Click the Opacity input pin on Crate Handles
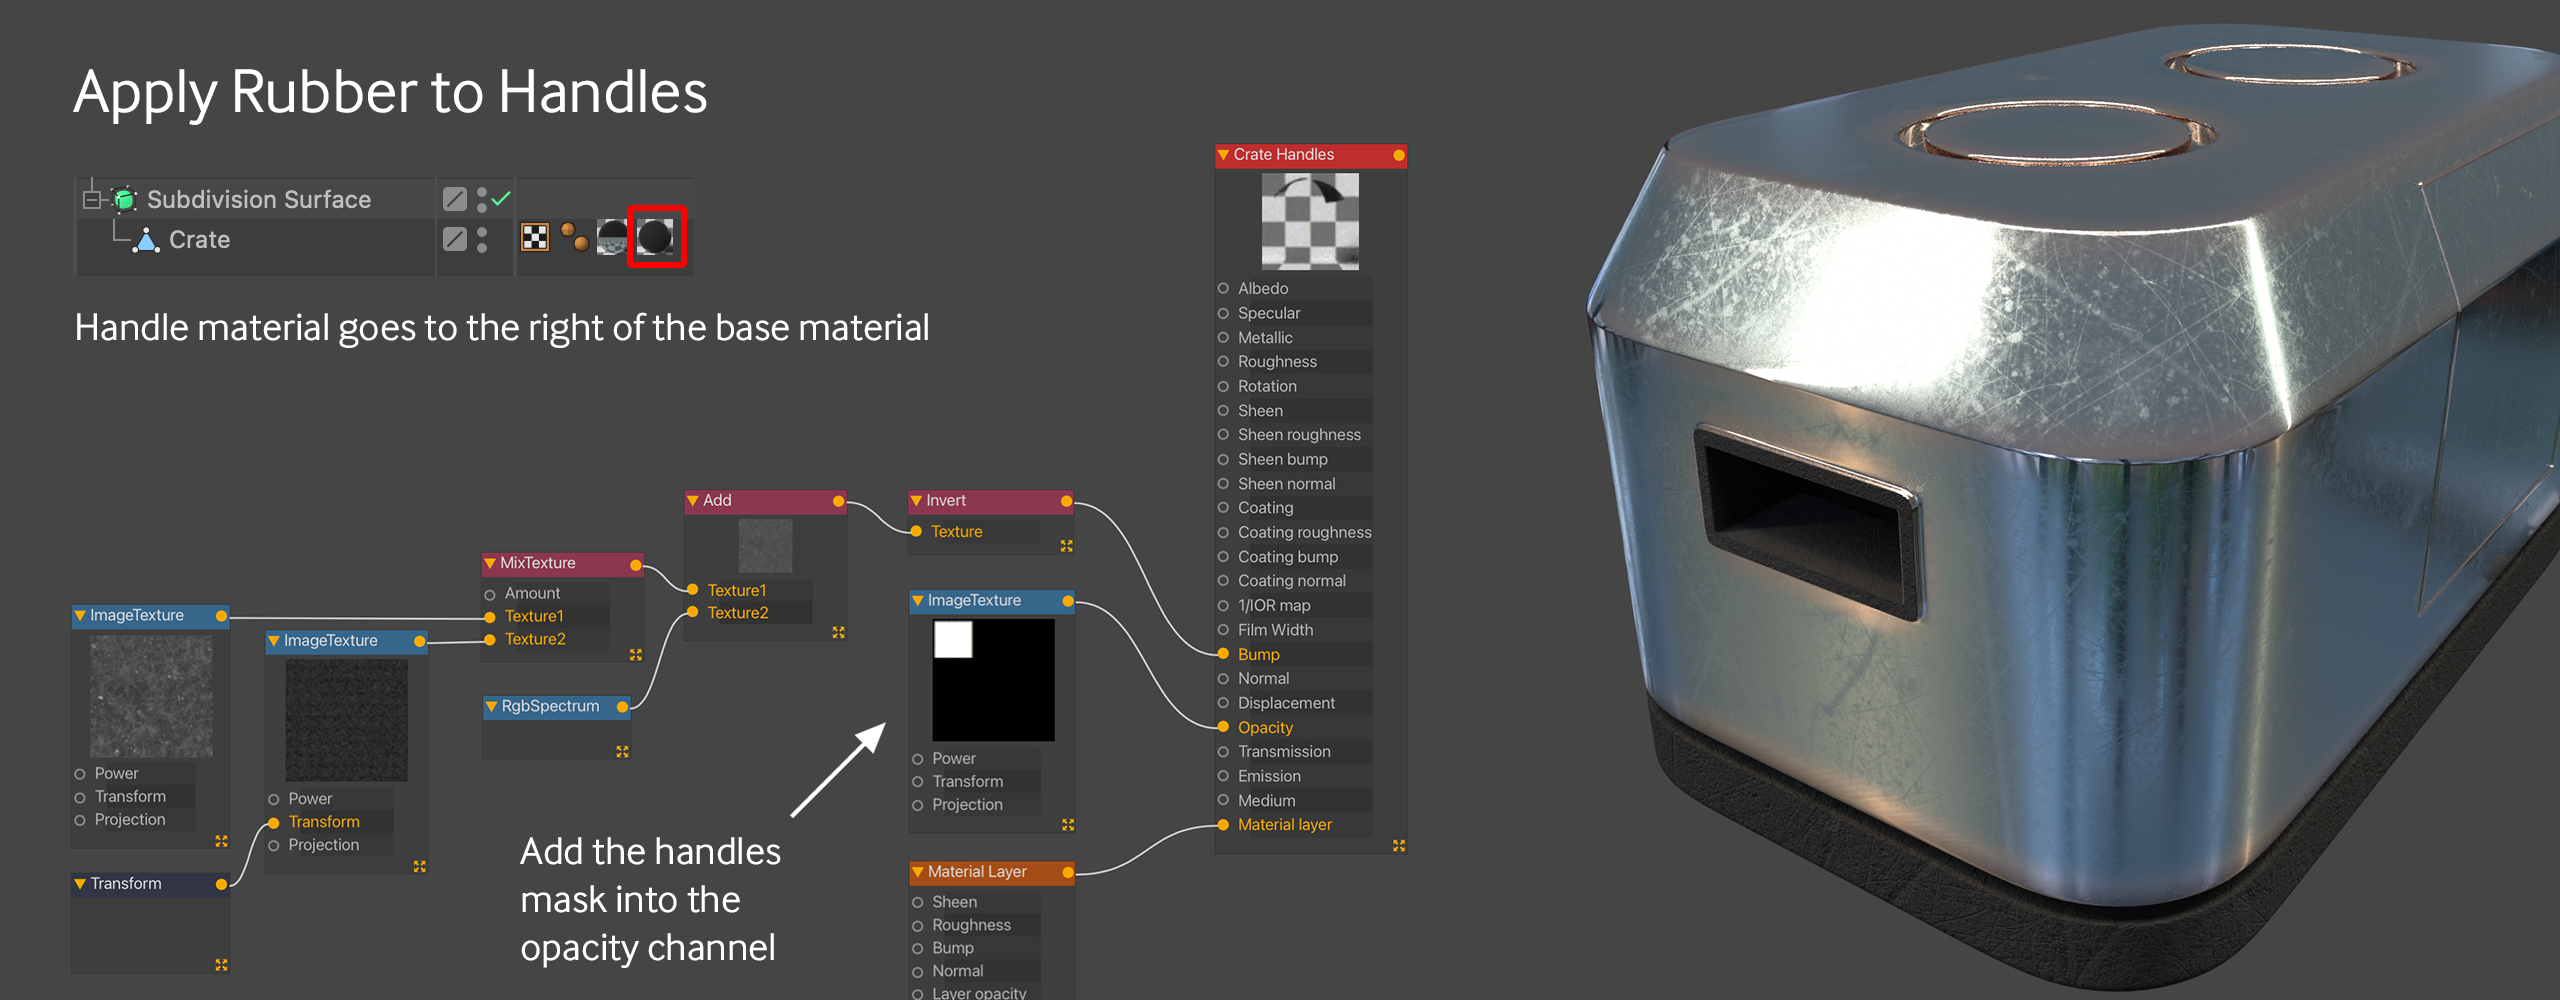Screen dimensions: 2560x1000 coord(1223,727)
